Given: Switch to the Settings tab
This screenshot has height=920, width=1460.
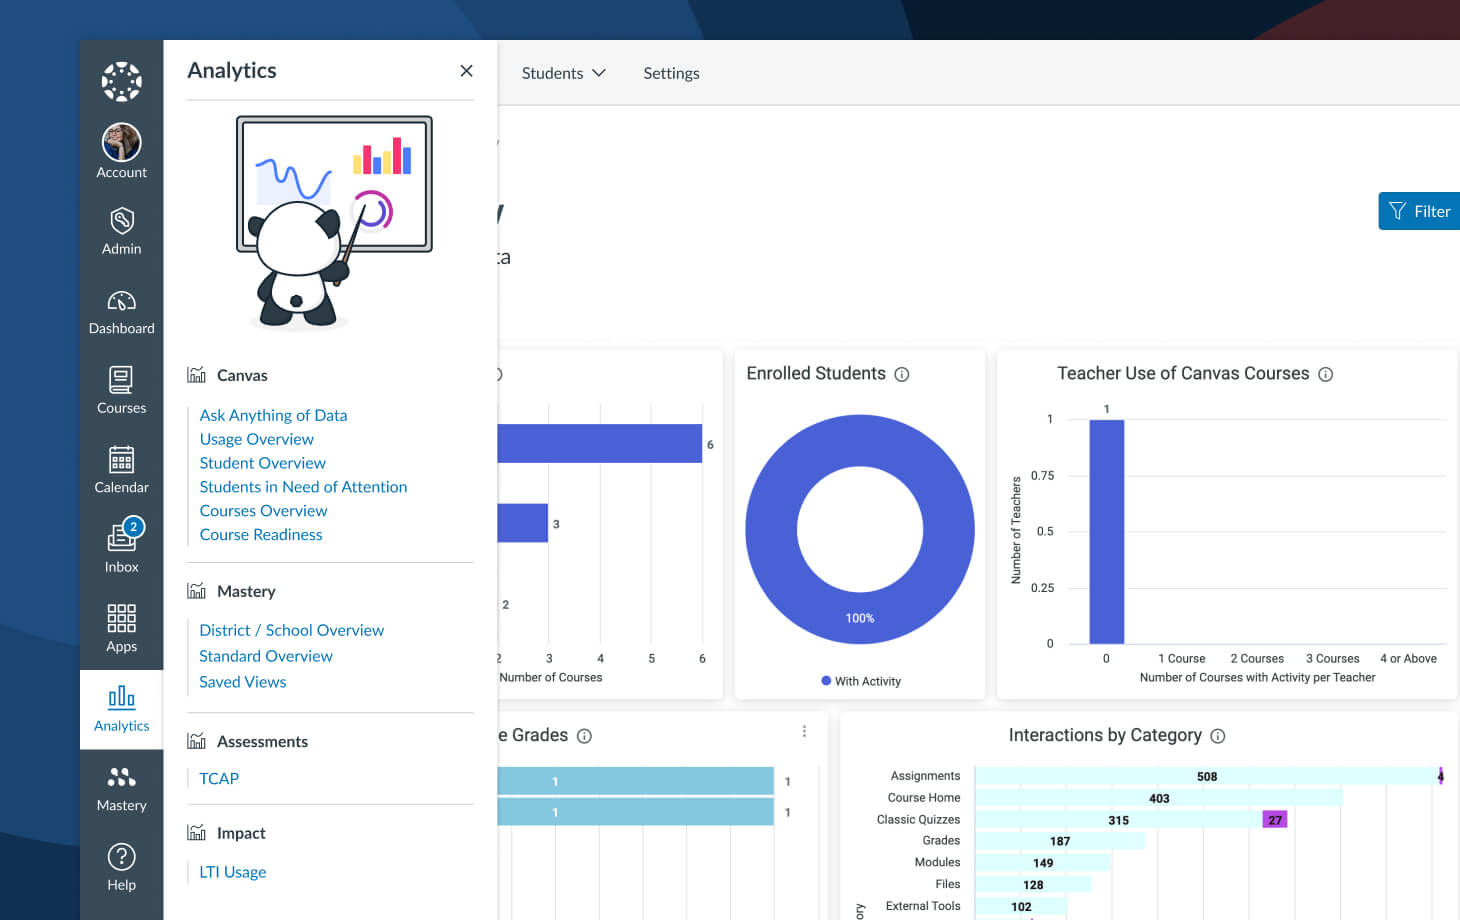Looking at the screenshot, I should 671,73.
